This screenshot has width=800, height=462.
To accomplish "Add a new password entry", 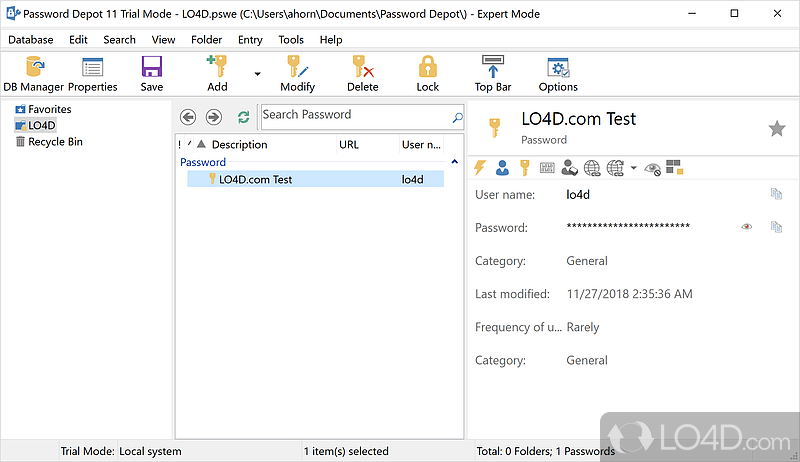I will (217, 74).
